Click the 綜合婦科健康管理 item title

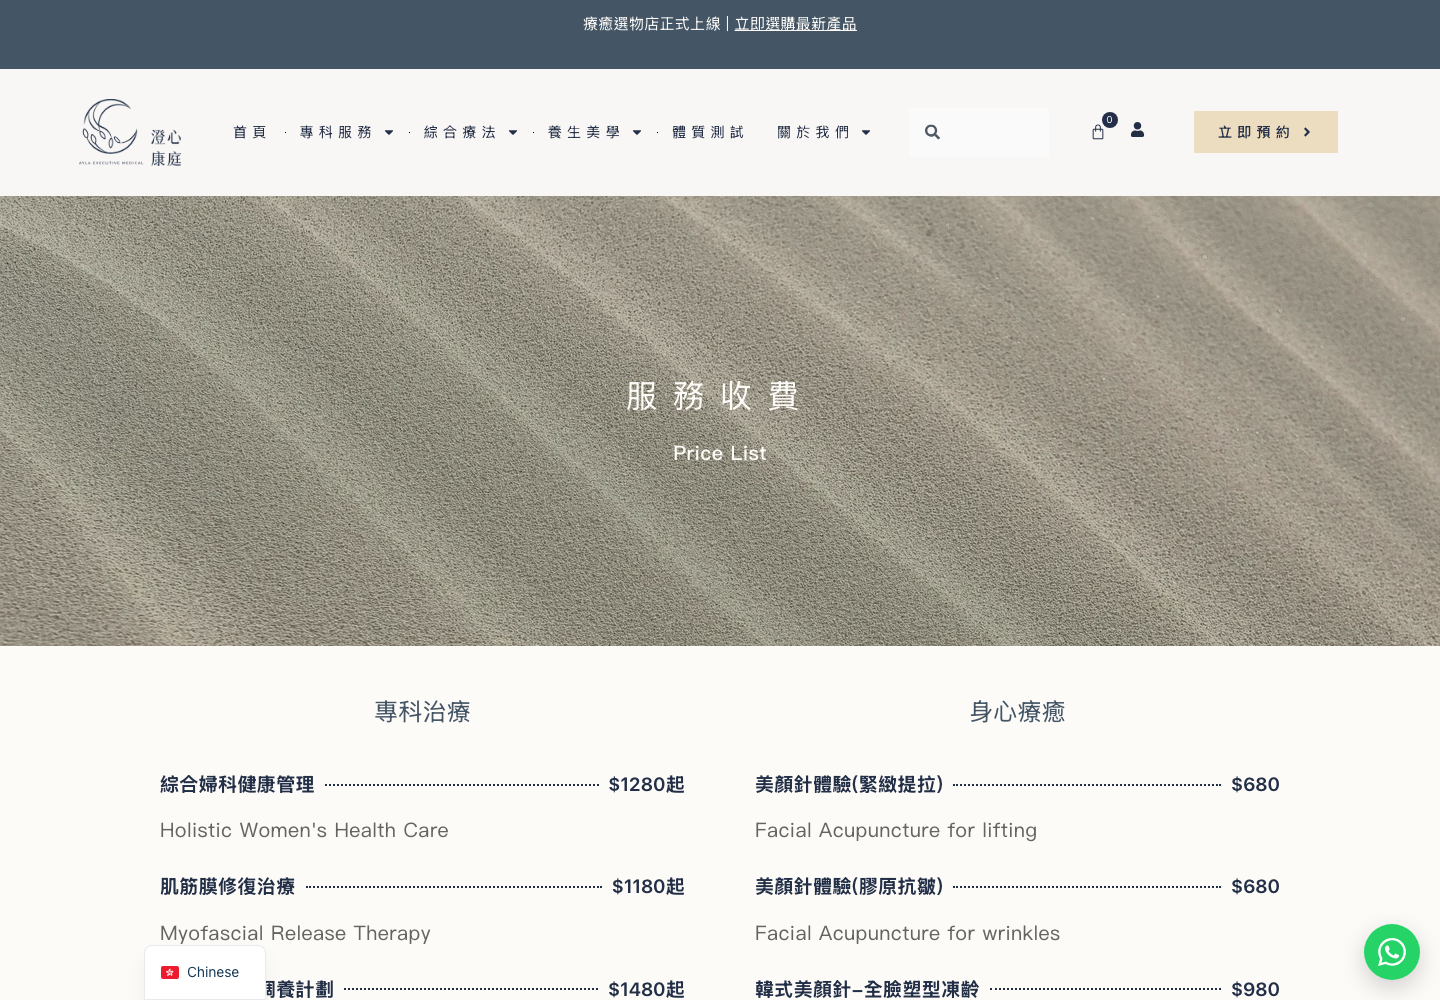[x=237, y=785]
